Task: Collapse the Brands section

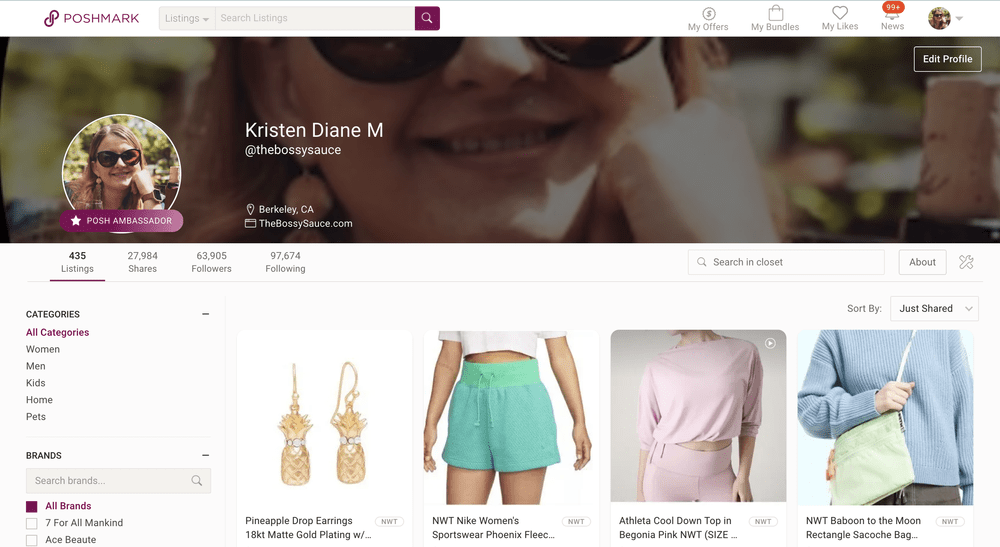Action: pos(205,455)
